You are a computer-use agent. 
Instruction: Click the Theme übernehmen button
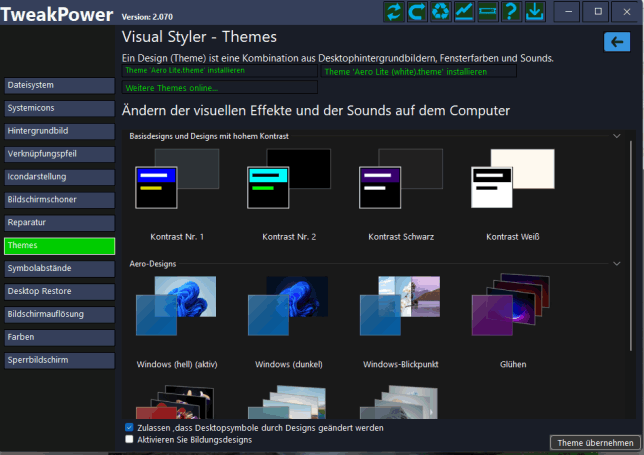coord(595,442)
